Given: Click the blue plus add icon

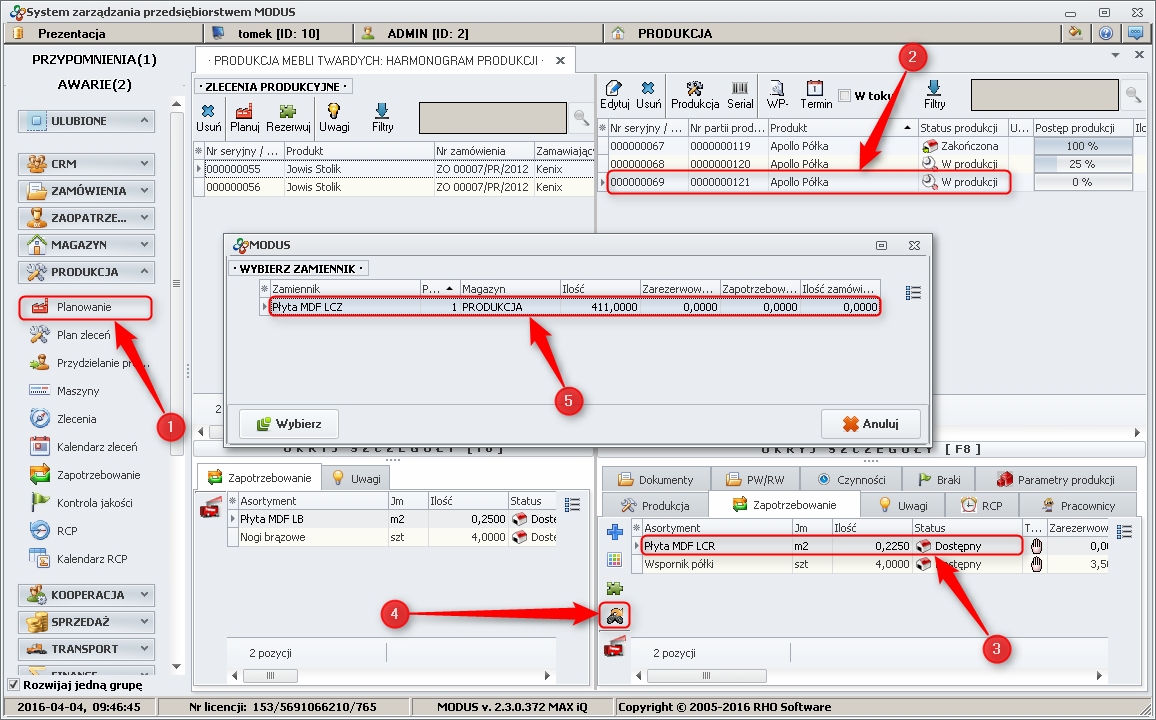Looking at the screenshot, I should (615, 532).
